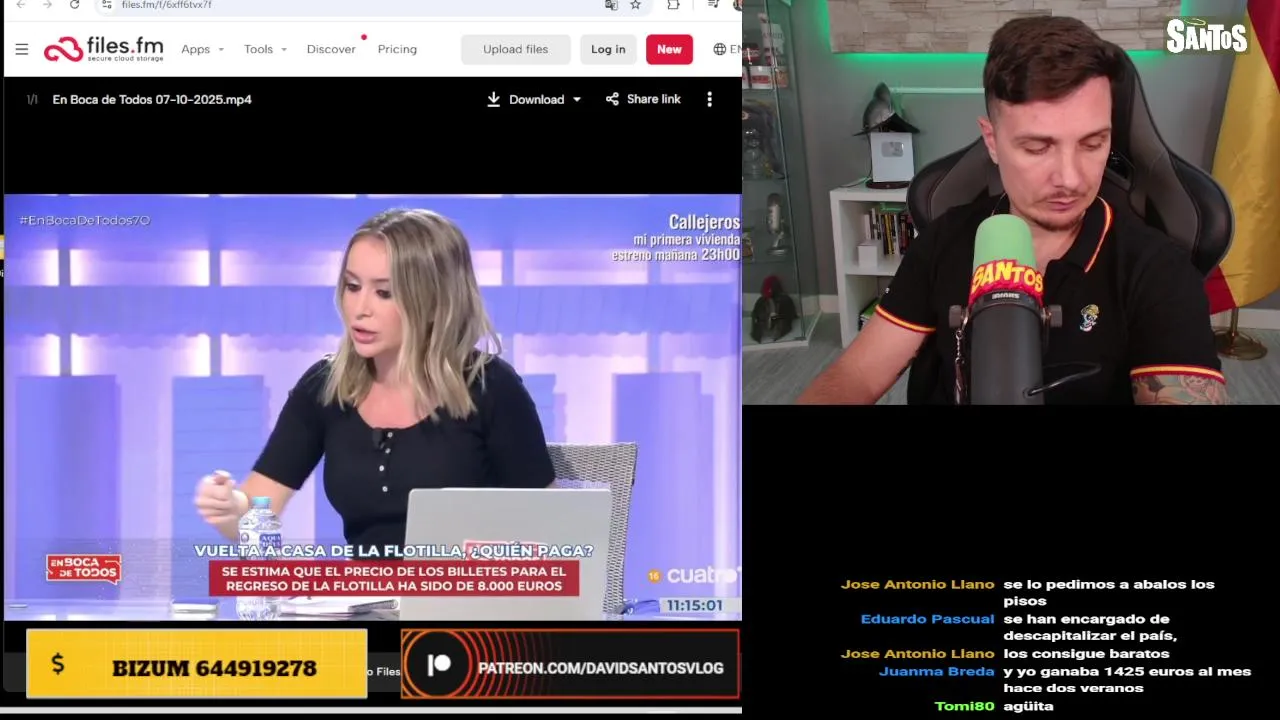Click the video player frame

click(x=372, y=407)
